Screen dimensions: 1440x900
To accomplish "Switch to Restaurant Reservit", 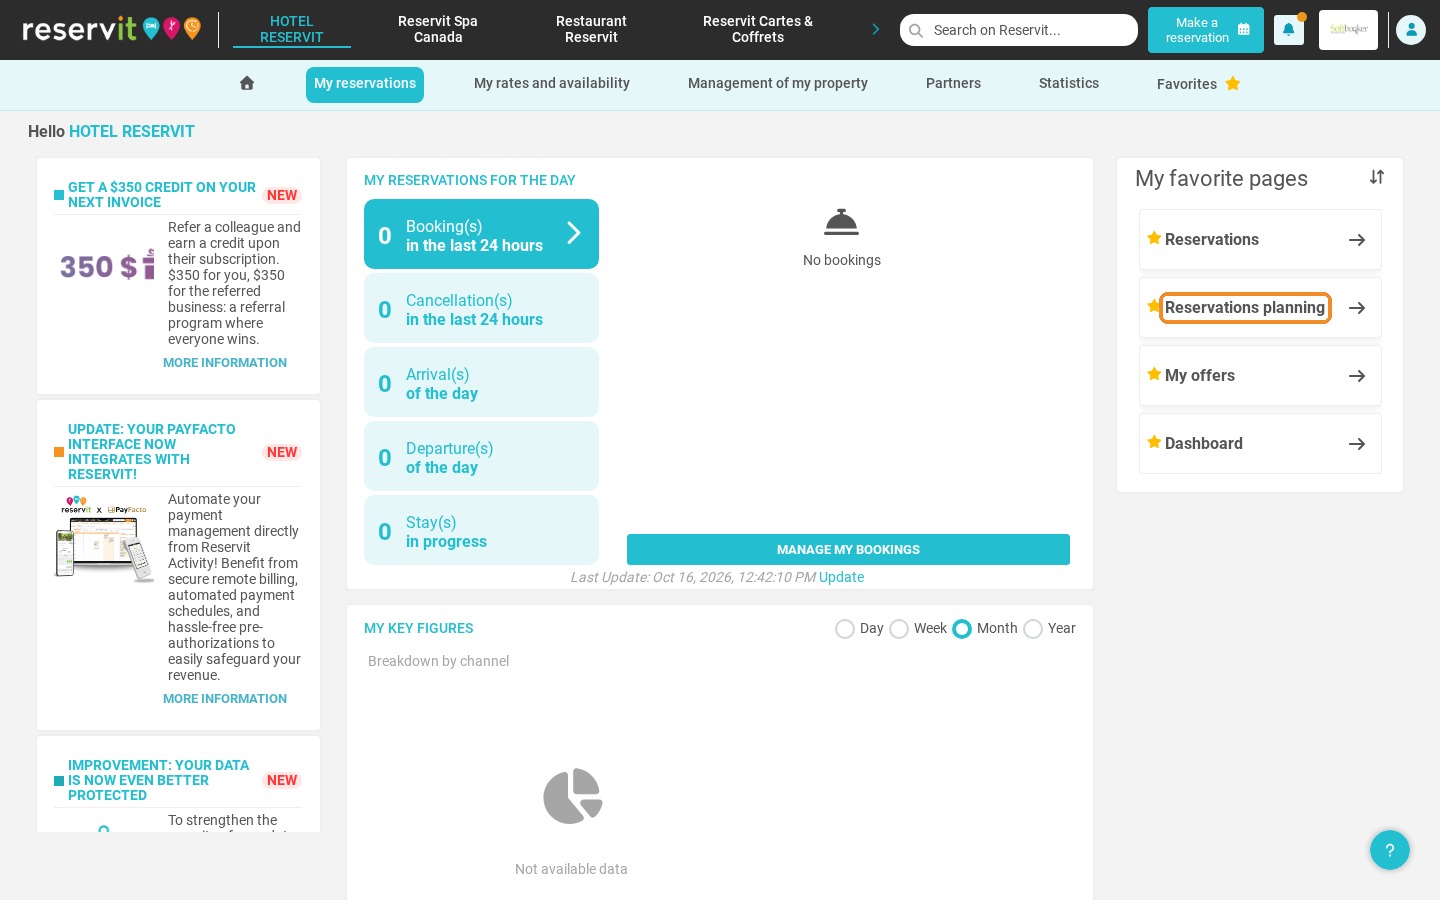I will [591, 29].
